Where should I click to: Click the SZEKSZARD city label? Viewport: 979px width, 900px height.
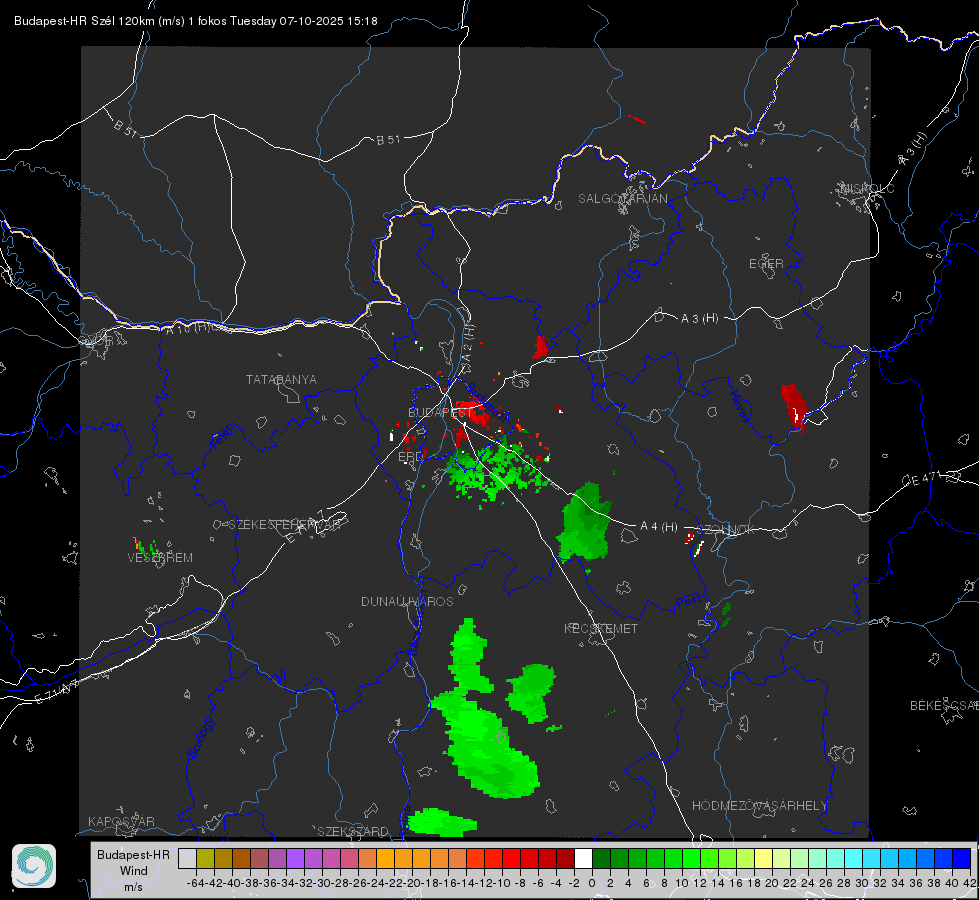coord(353,831)
